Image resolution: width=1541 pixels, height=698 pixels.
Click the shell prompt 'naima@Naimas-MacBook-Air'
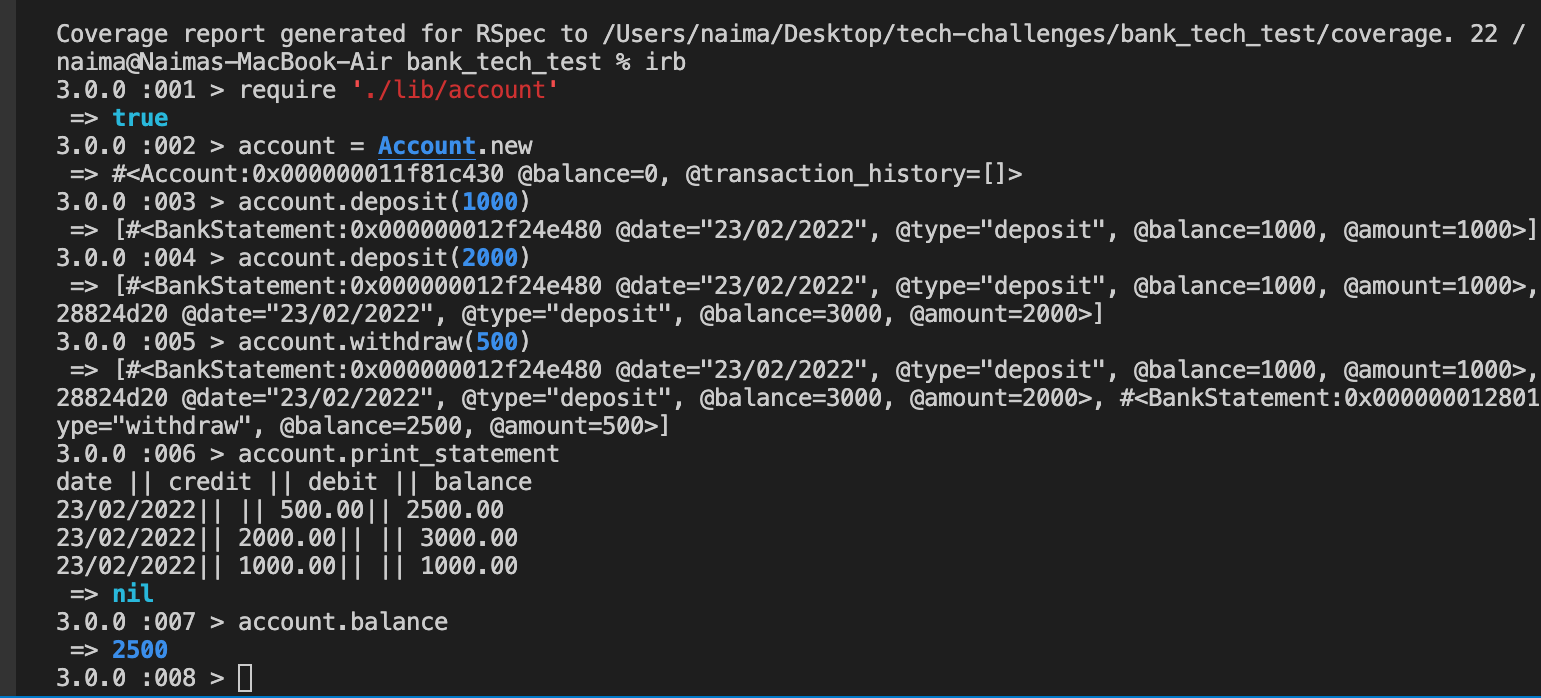(x=224, y=62)
